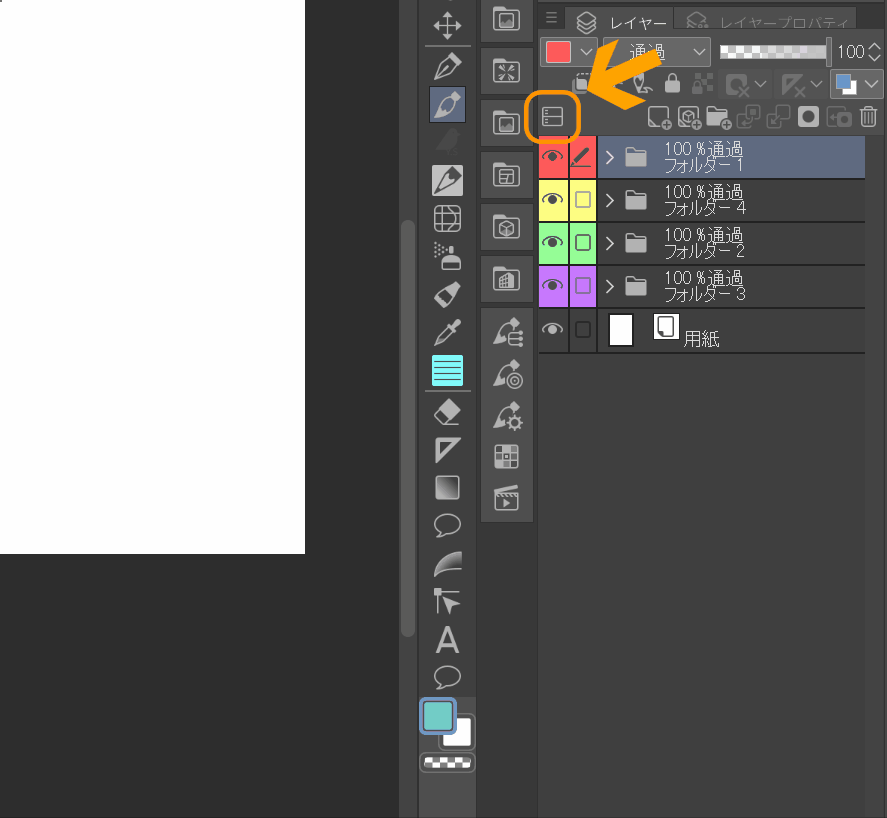This screenshot has width=887, height=818.
Task: Hide フォルダー4 using yellow eye icon
Action: (553, 200)
